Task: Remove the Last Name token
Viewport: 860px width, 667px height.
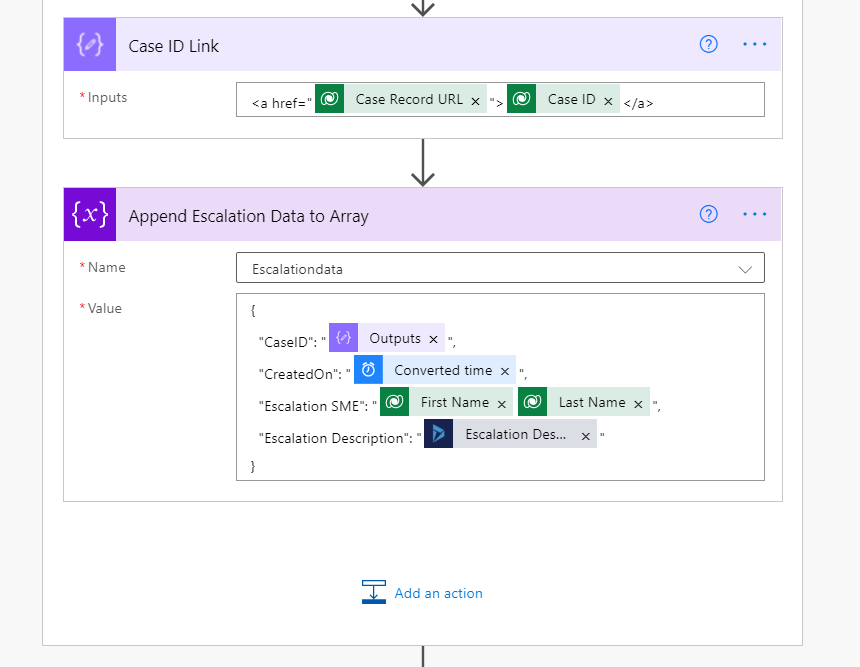Action: point(638,403)
